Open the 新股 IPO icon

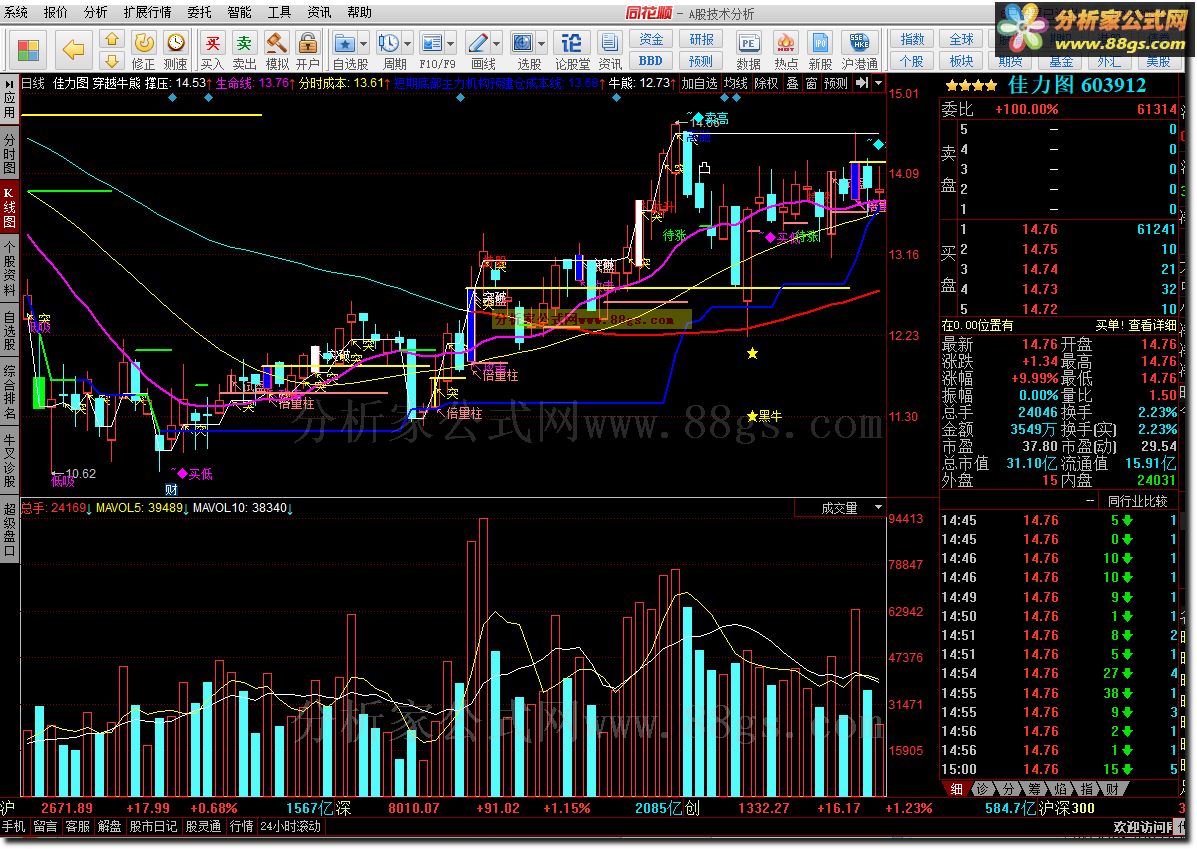[x=820, y=43]
